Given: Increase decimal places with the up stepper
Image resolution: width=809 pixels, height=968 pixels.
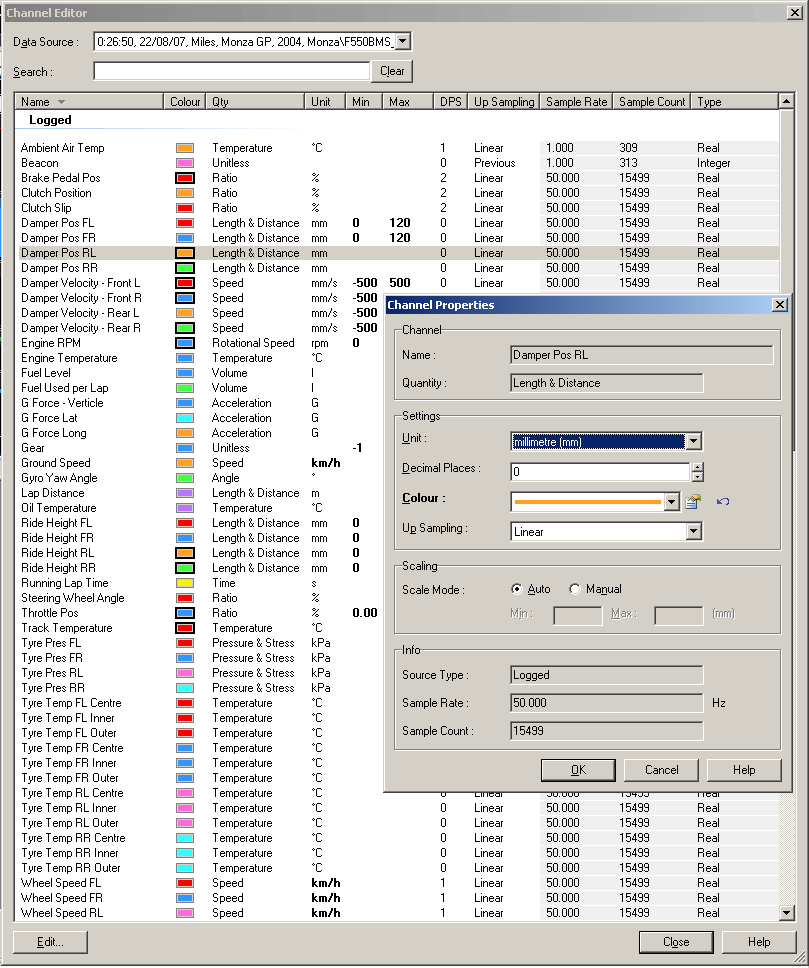Looking at the screenshot, I should point(697,467).
